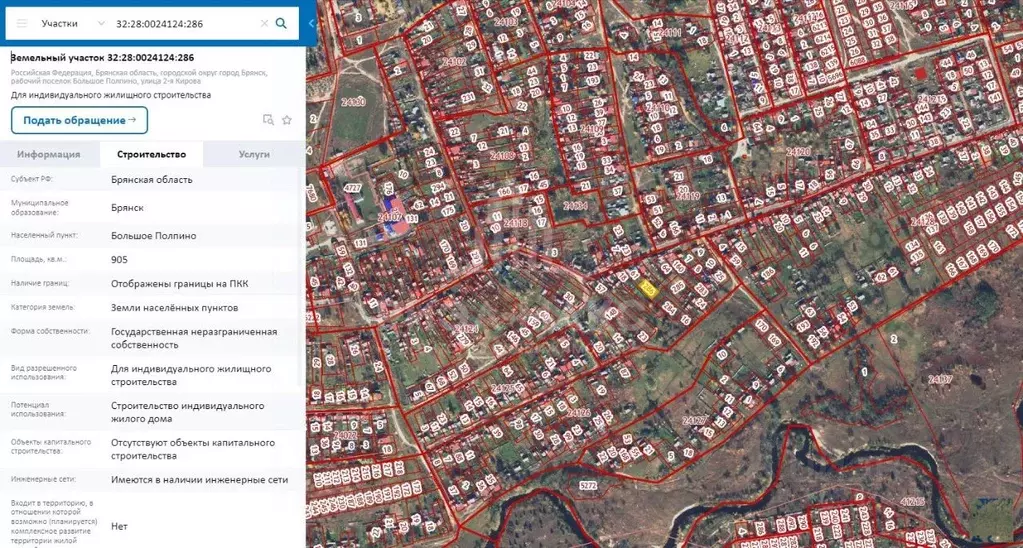Collapse the side panel with blue chevron

(x=311, y=23)
